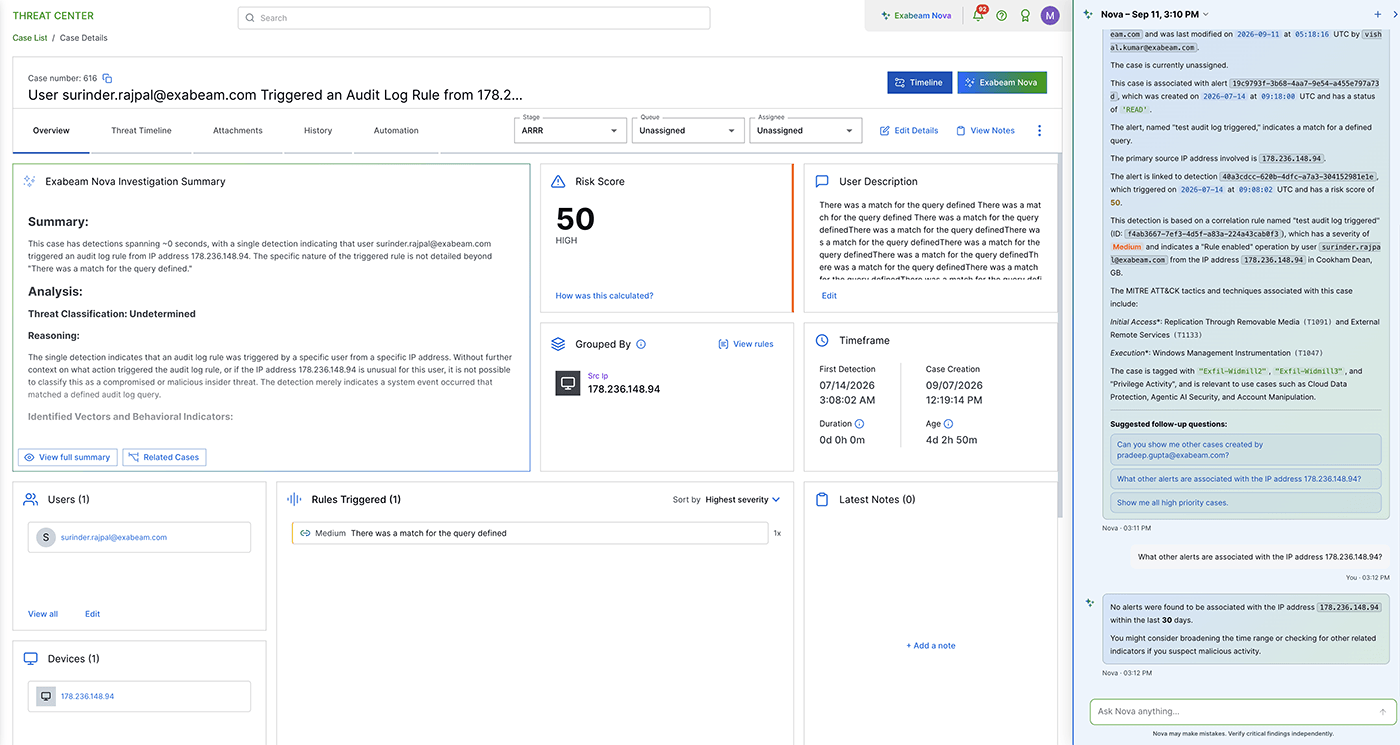
Task: Switch to Attachments tab
Action: tap(238, 131)
